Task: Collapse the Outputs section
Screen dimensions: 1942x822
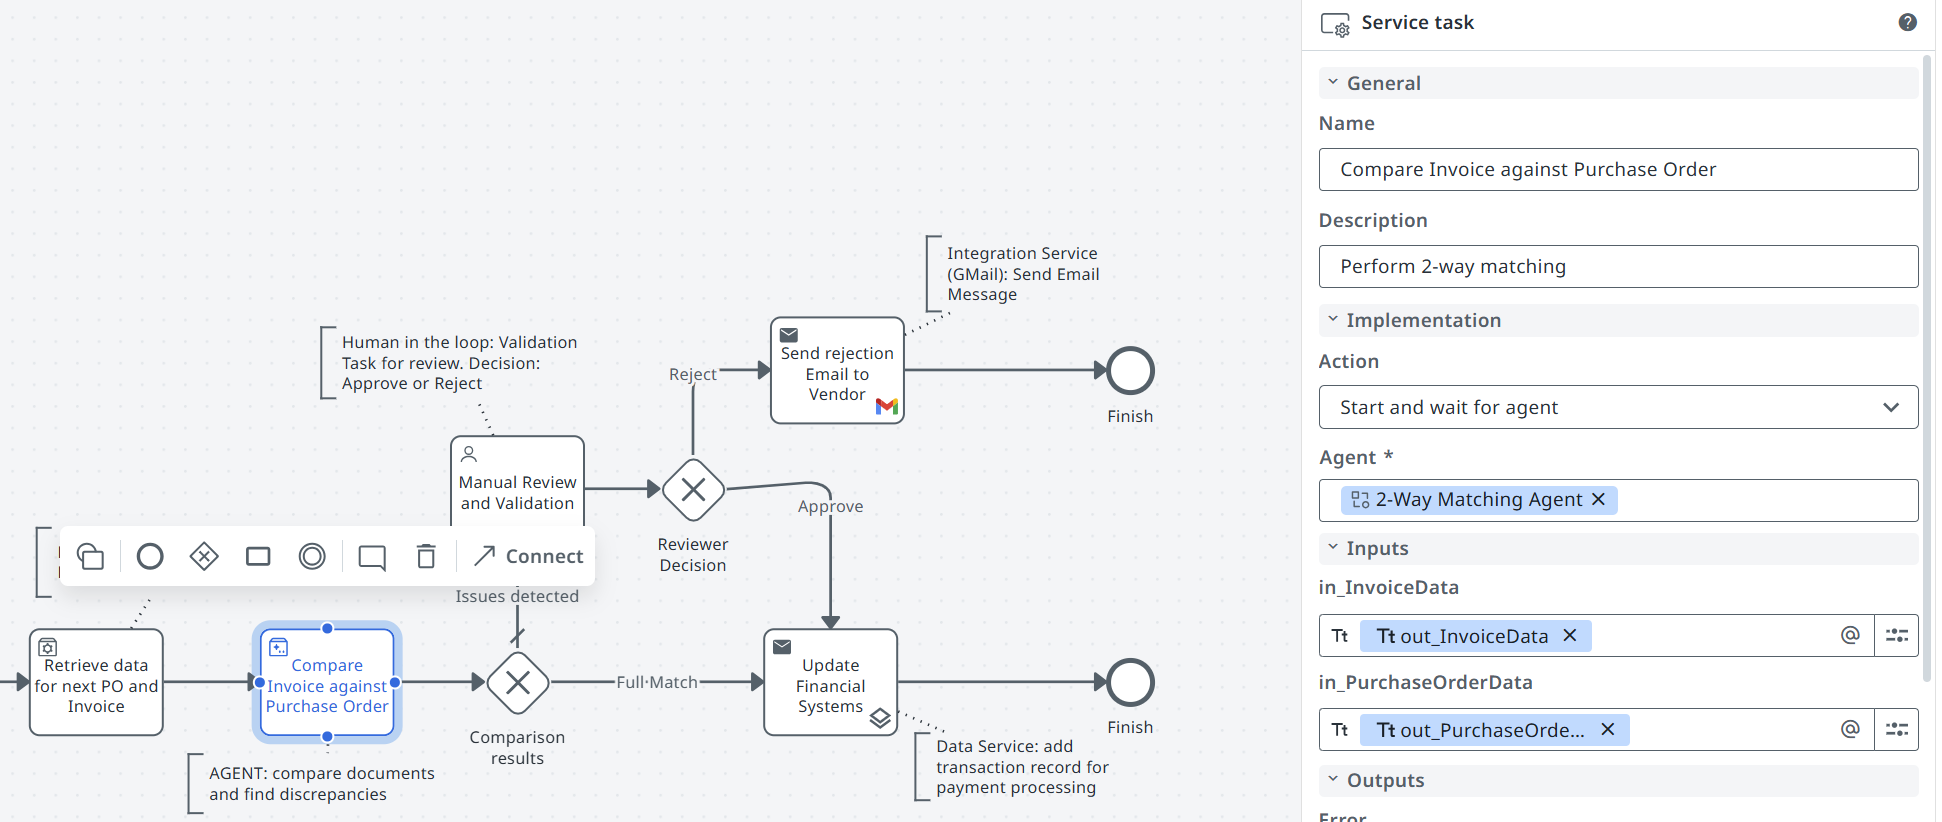Action: point(1333,779)
